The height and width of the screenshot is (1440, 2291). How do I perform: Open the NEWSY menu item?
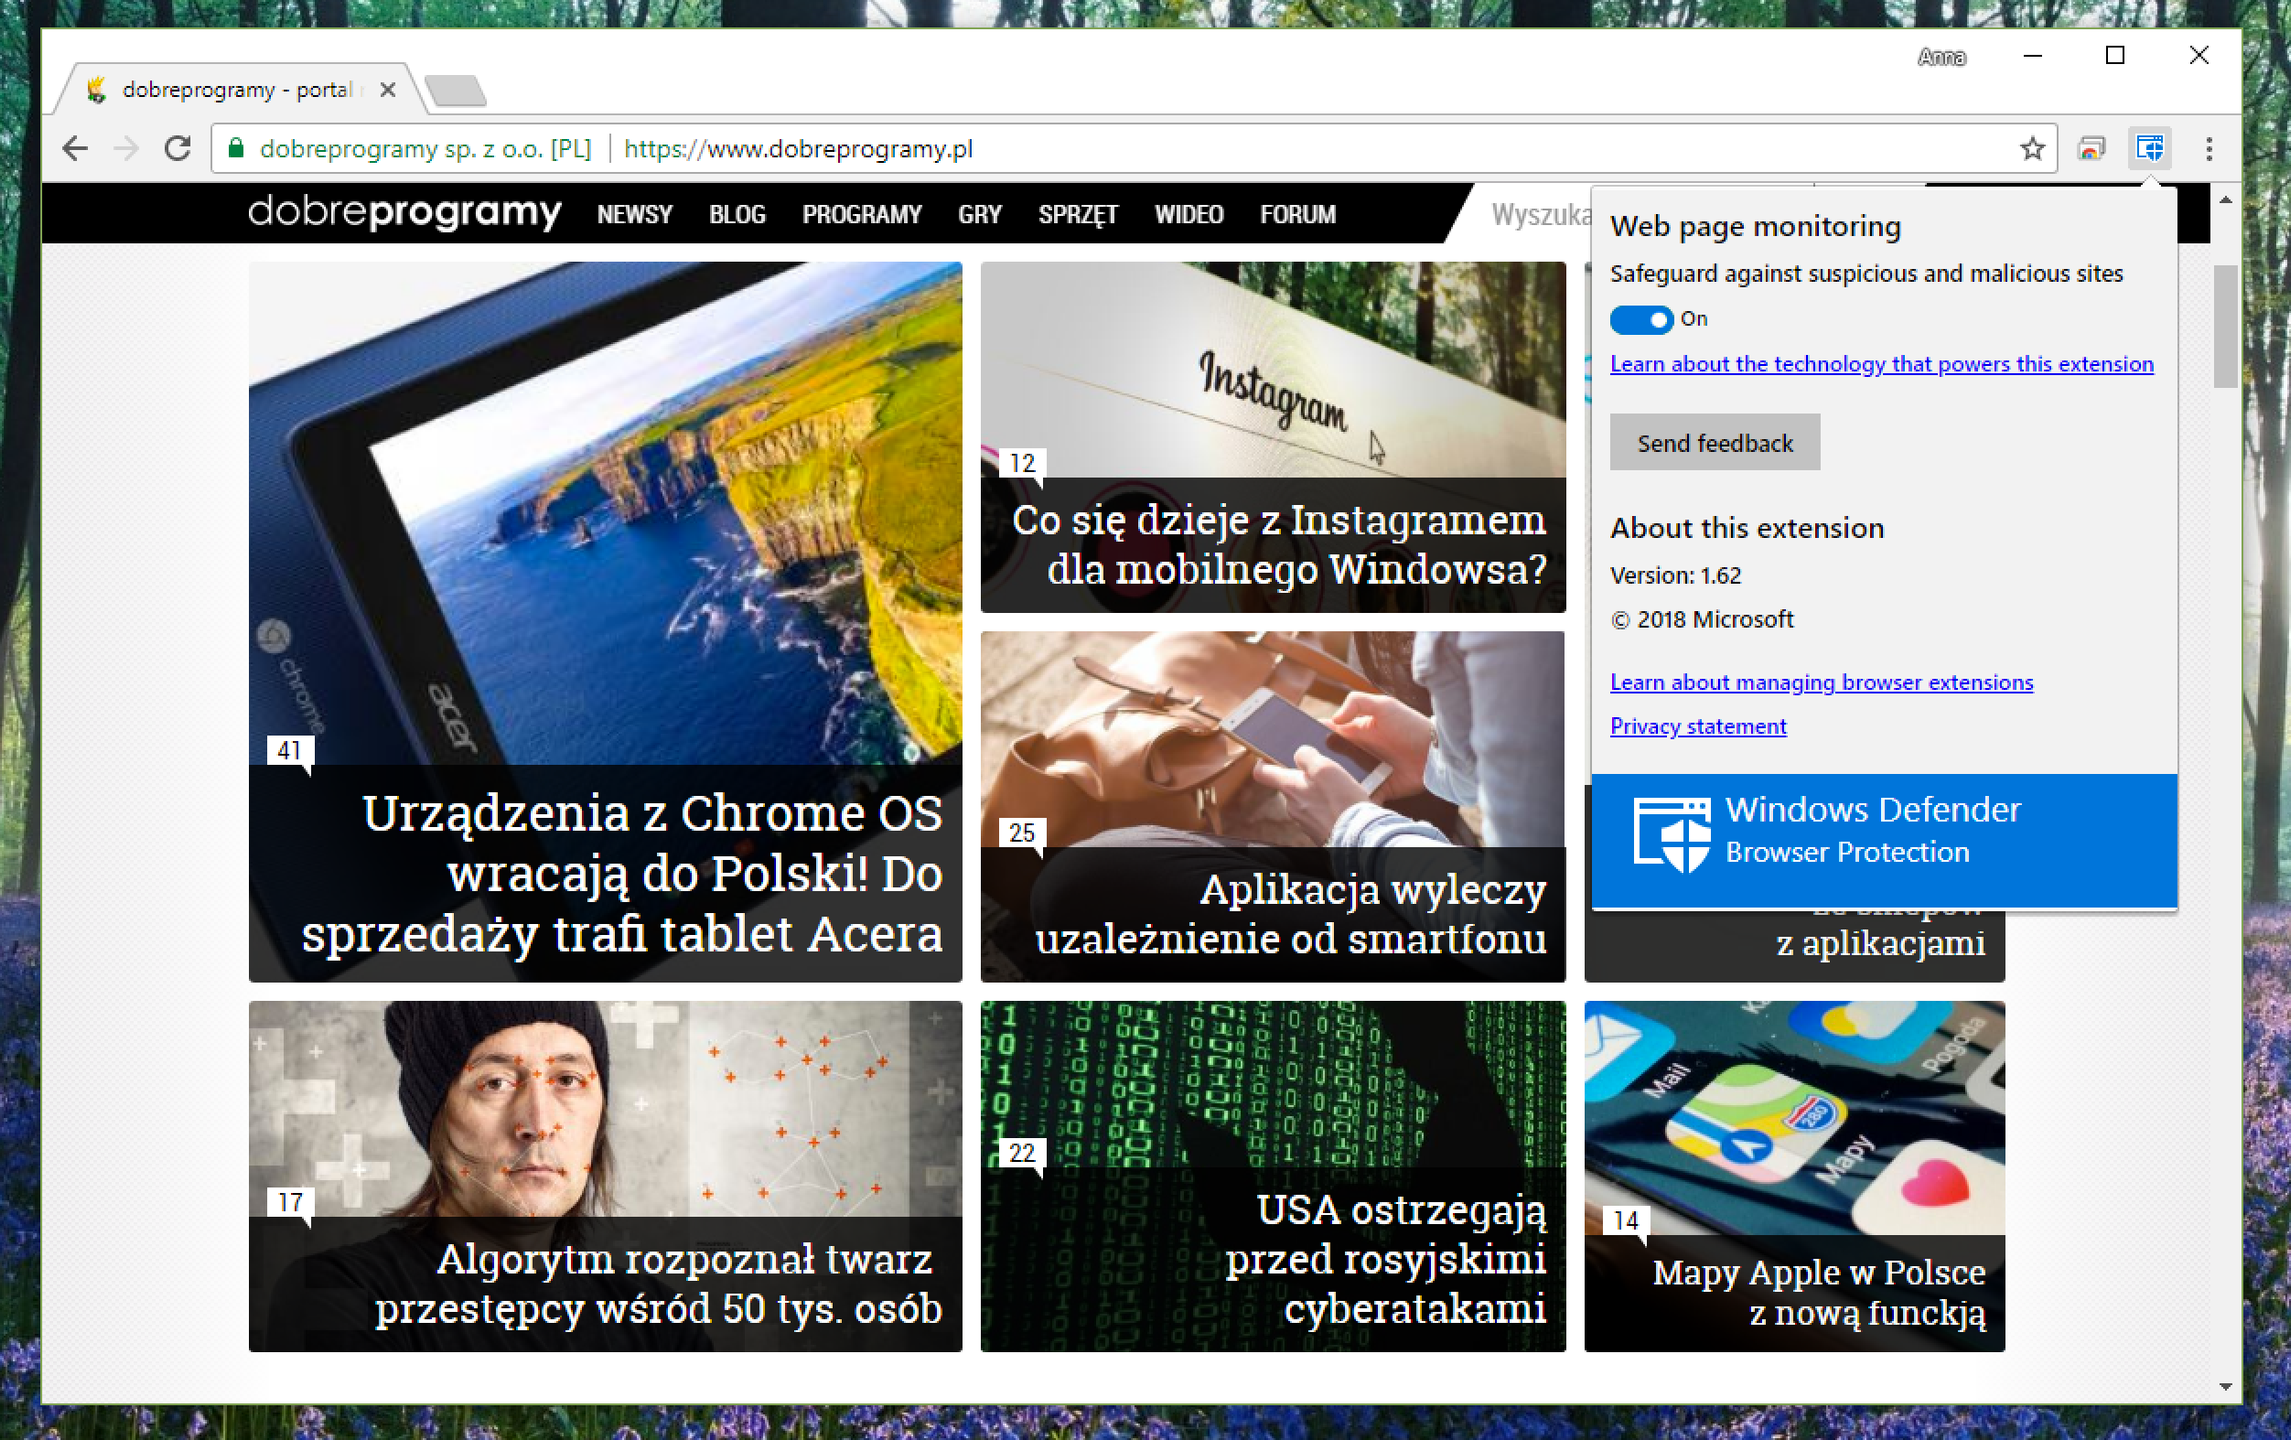click(634, 214)
